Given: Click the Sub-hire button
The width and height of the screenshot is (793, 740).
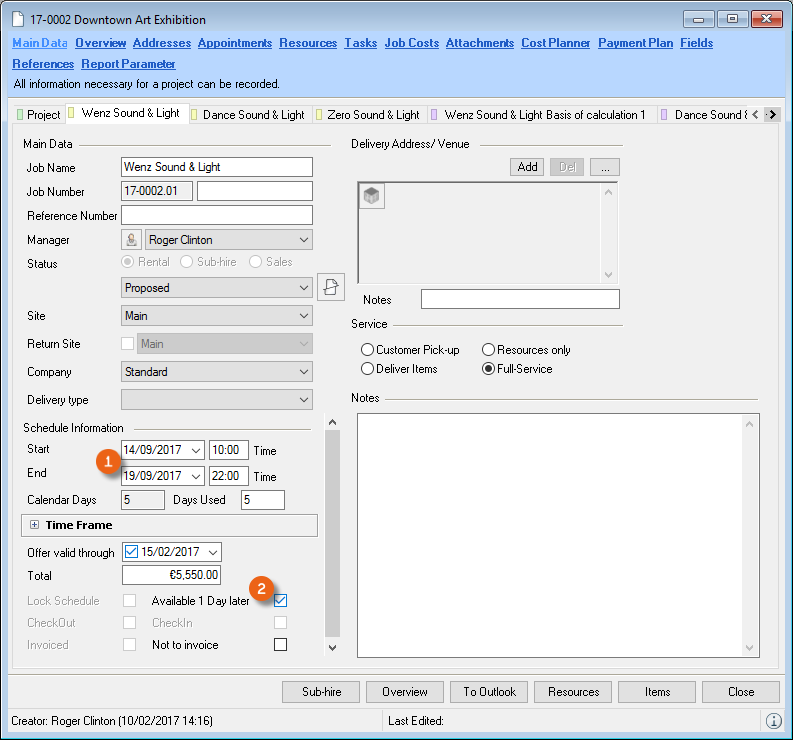Looking at the screenshot, I should pos(321,692).
